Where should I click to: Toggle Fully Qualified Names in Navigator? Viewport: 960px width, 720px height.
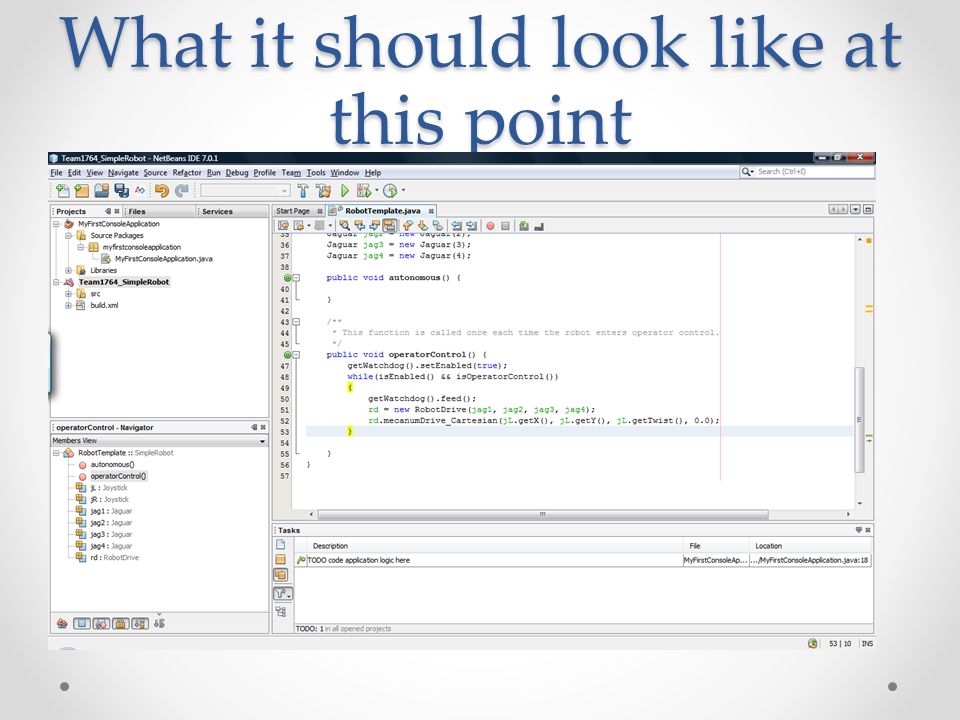coord(140,623)
